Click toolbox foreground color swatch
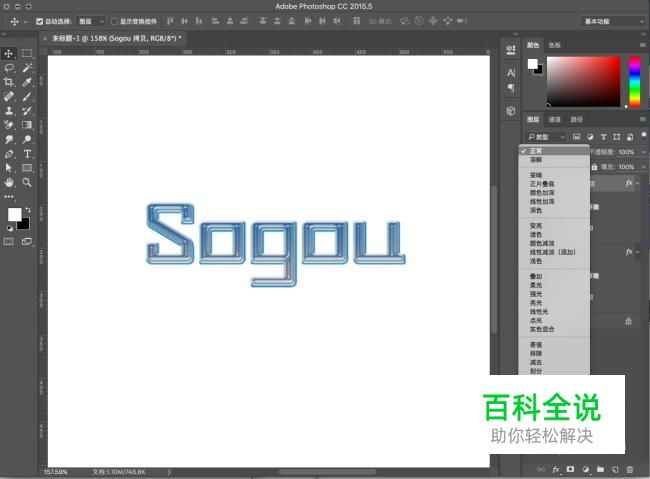650x479 pixels. click(15, 214)
